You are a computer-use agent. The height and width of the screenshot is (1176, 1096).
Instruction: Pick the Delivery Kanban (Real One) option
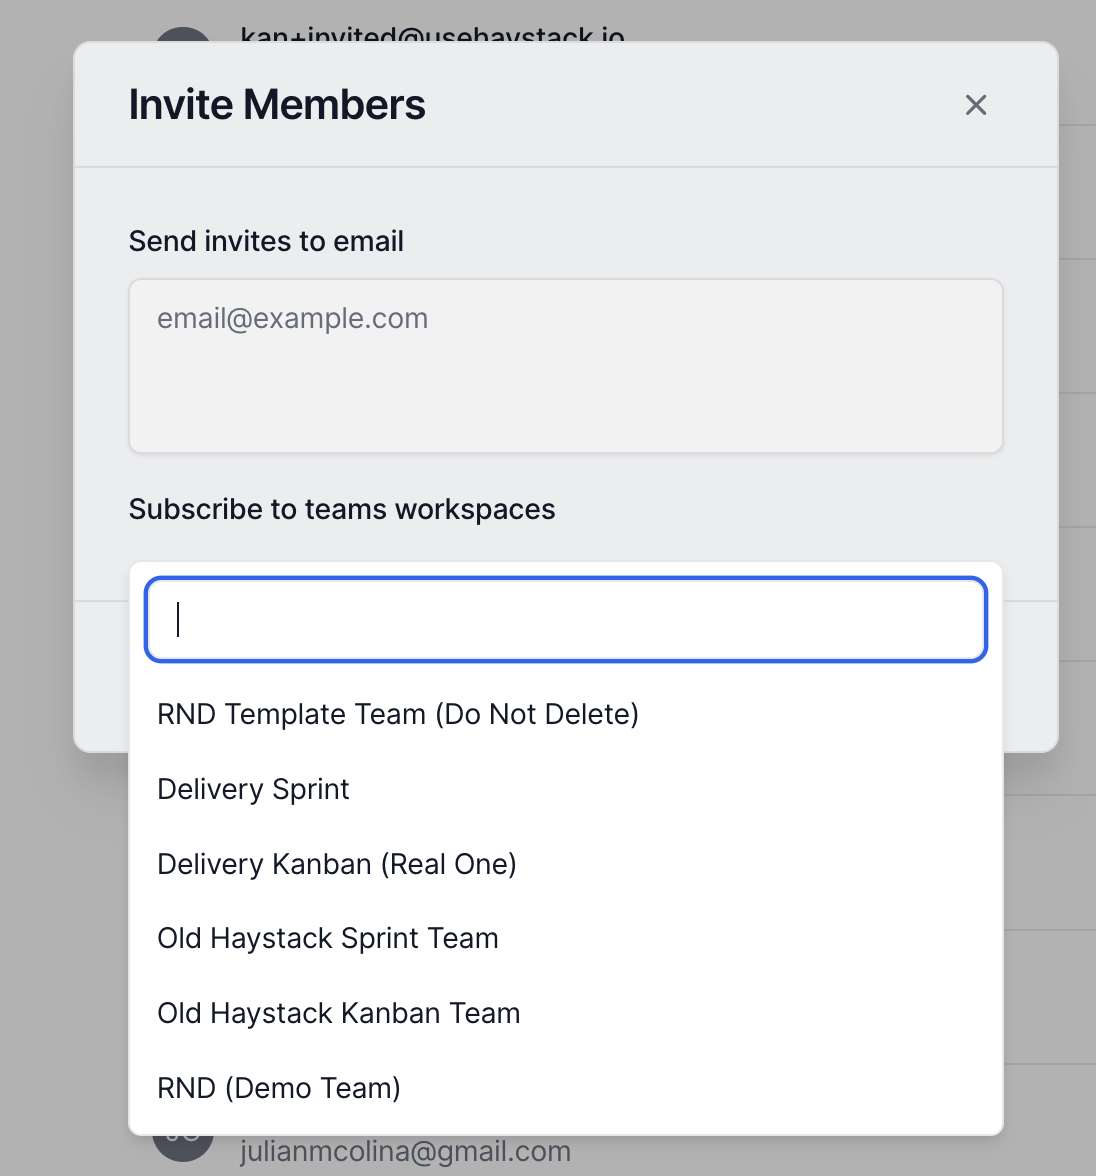point(337,864)
